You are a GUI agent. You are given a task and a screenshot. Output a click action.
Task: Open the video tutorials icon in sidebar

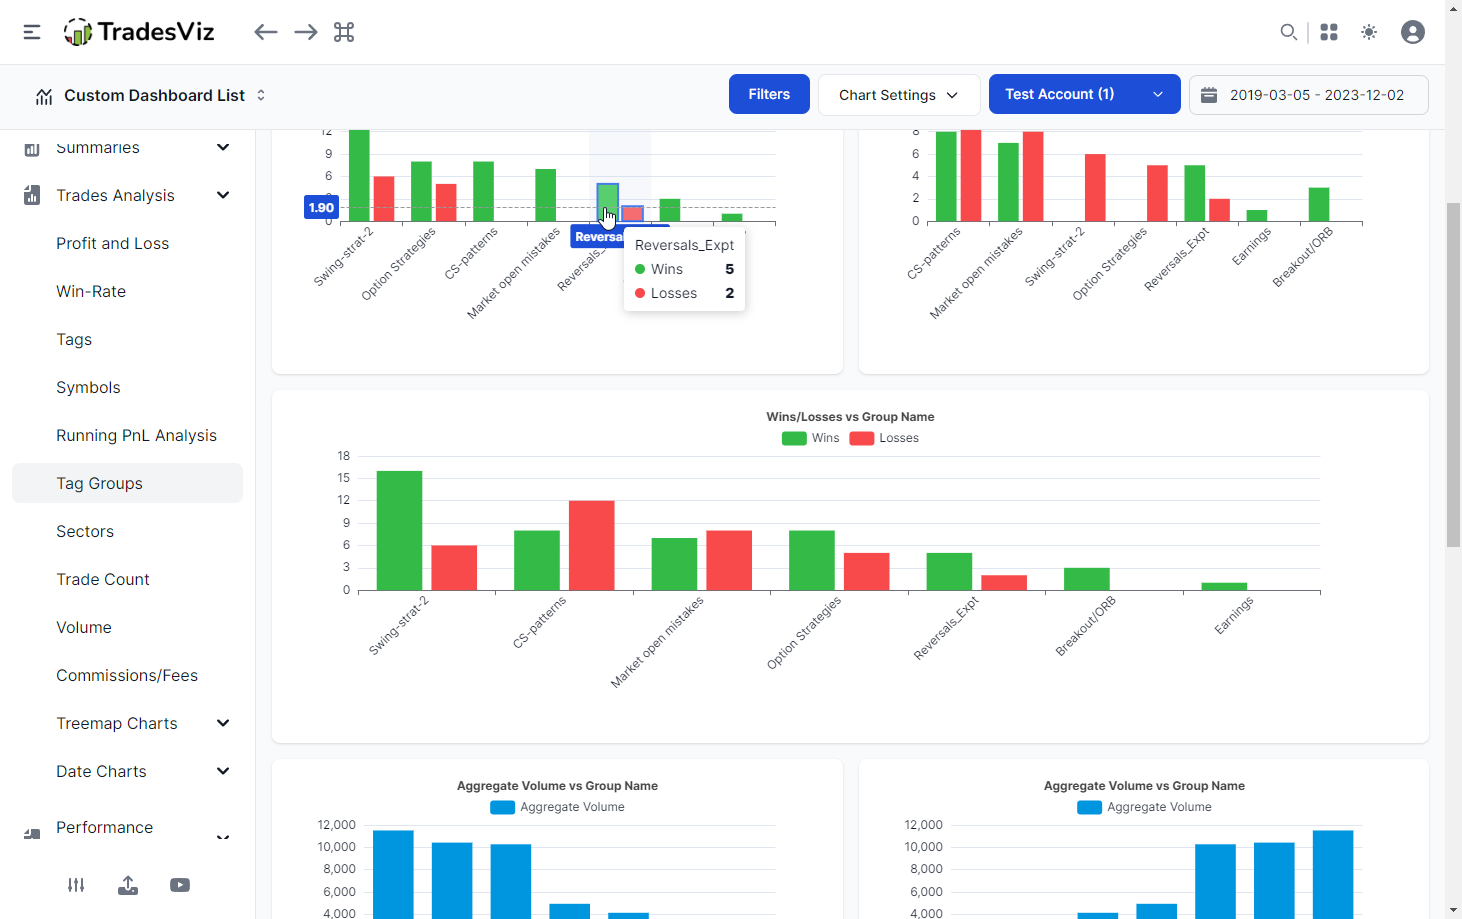pos(180,885)
